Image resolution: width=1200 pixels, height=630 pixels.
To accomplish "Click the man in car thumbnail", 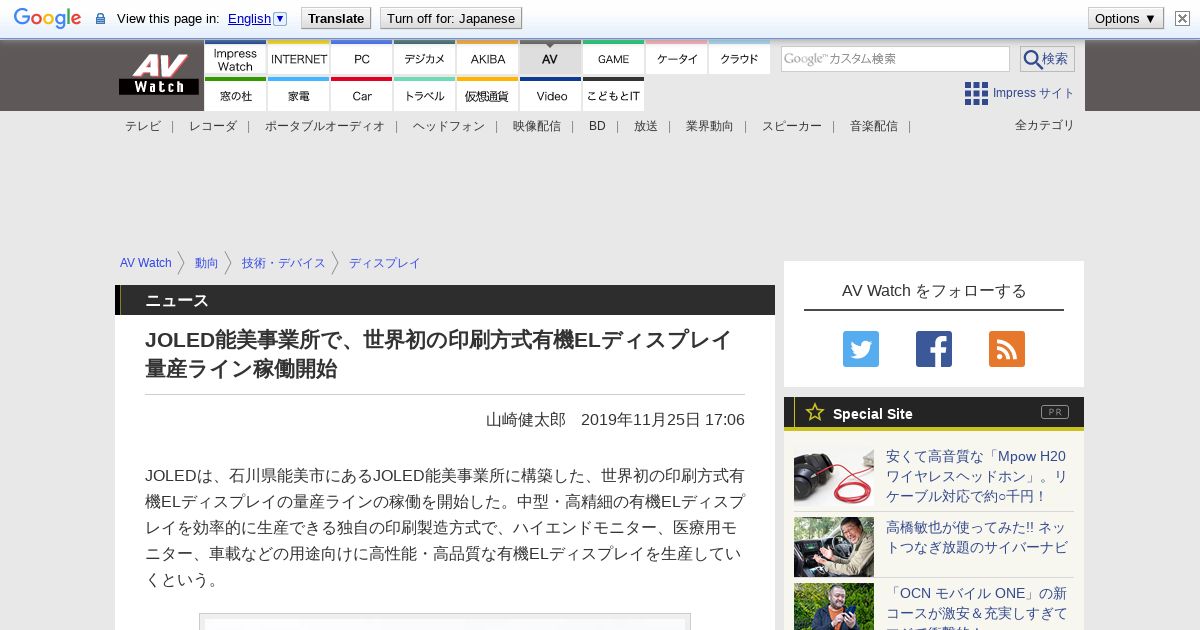I will [834, 547].
